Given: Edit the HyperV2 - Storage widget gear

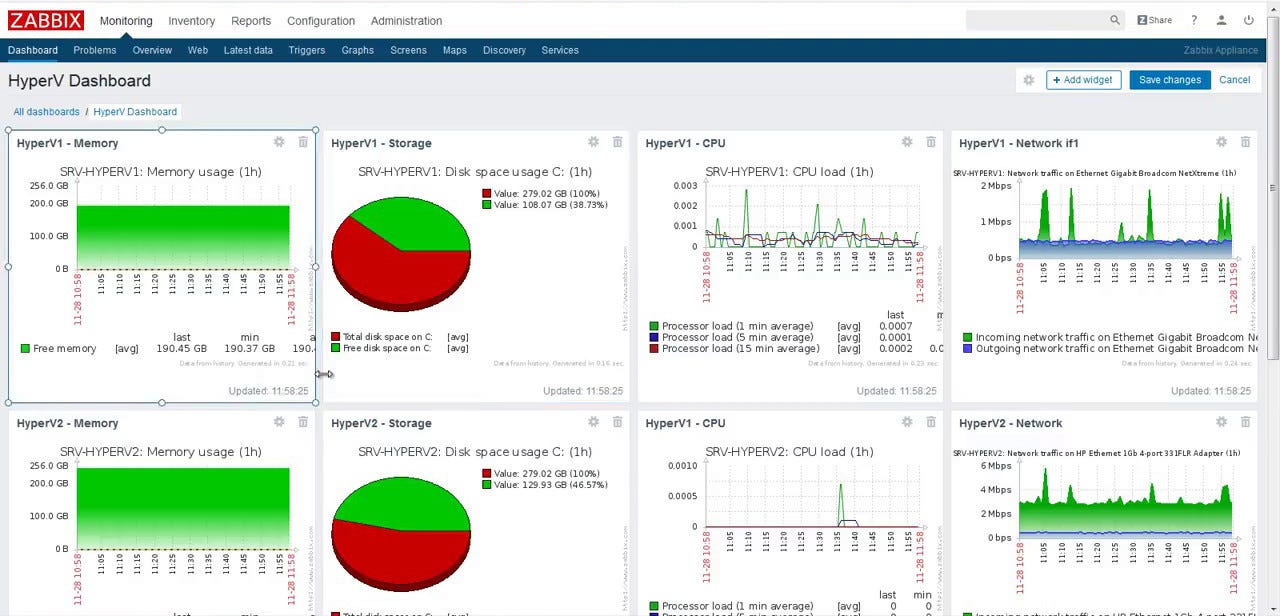Looking at the screenshot, I should pos(593,422).
